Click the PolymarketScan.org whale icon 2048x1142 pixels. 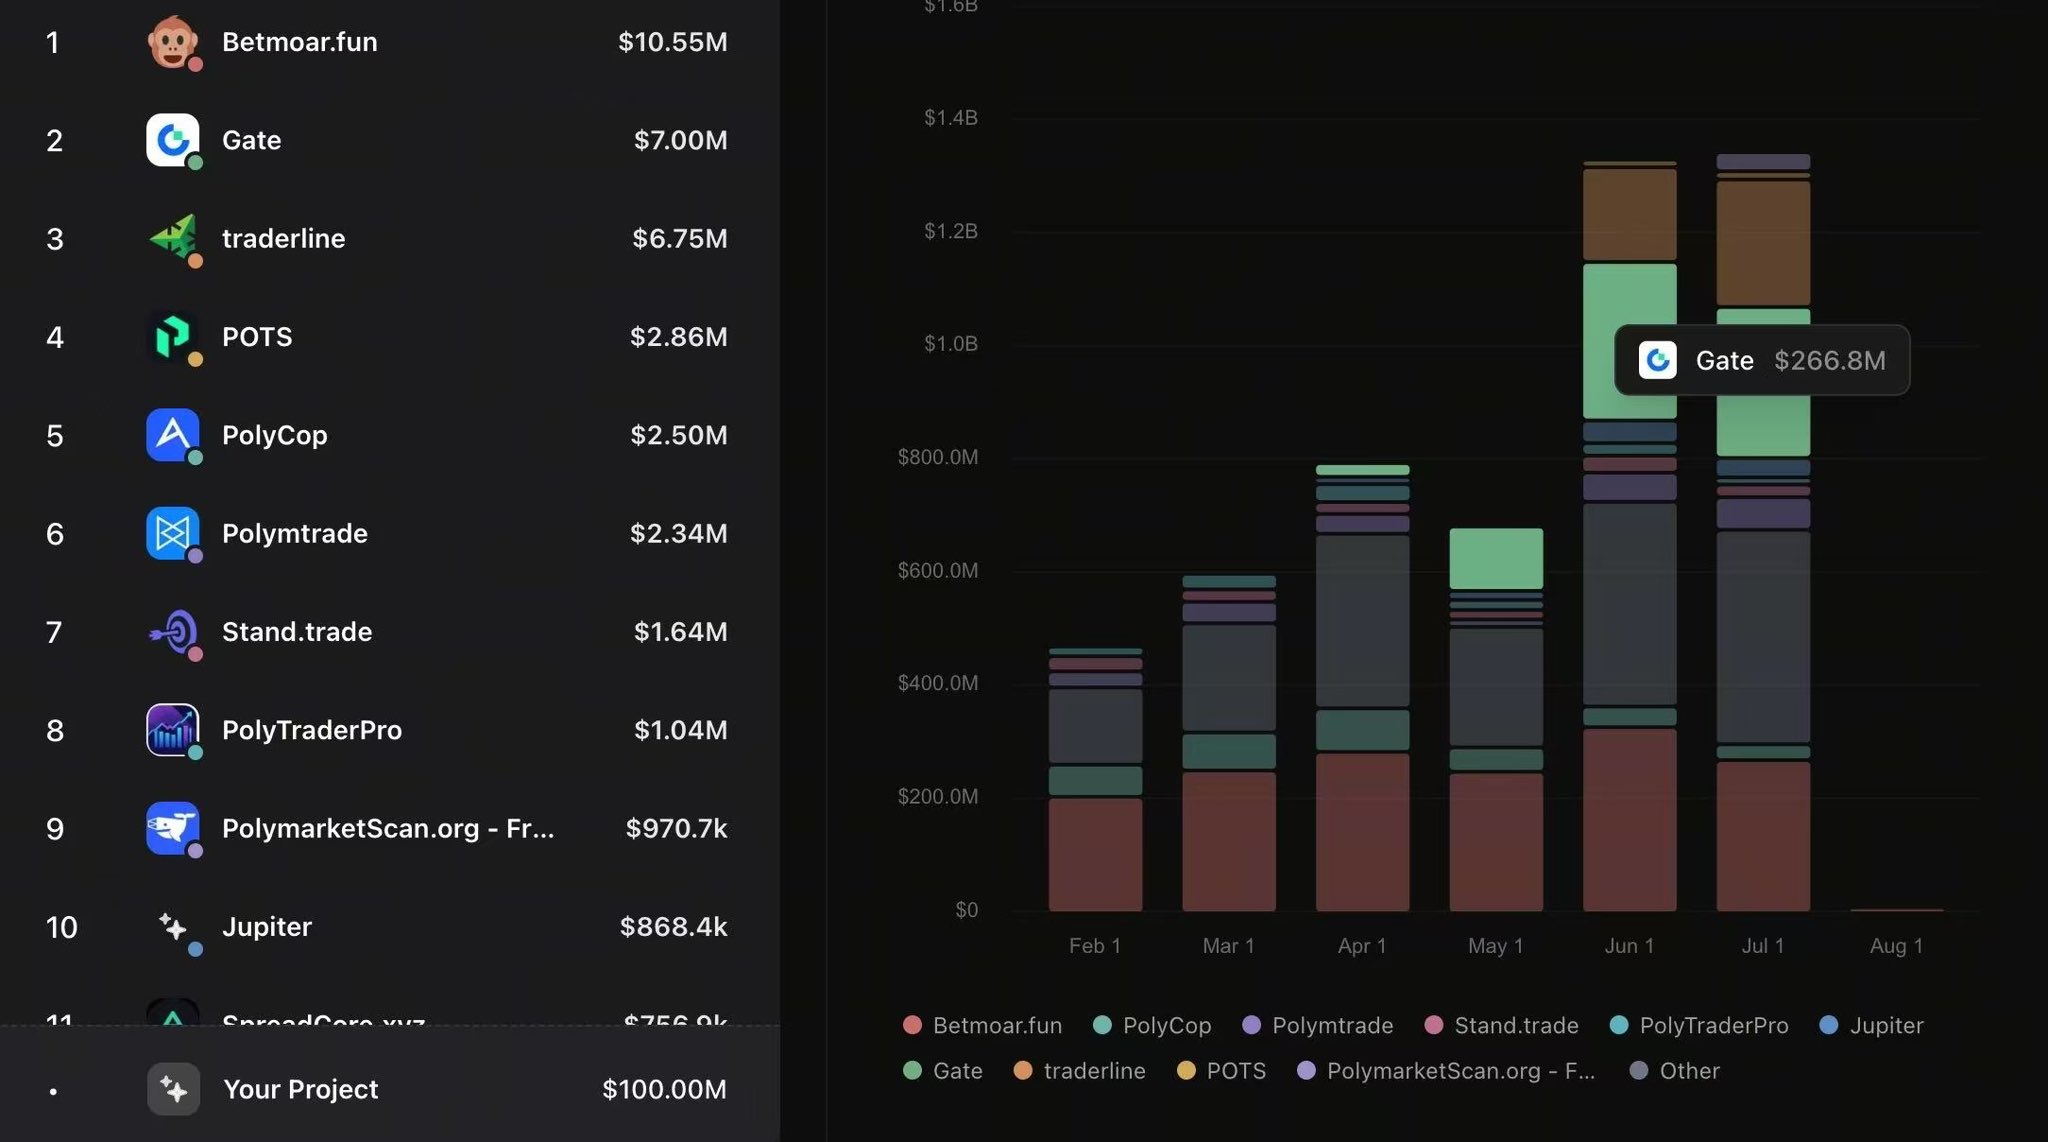click(173, 828)
